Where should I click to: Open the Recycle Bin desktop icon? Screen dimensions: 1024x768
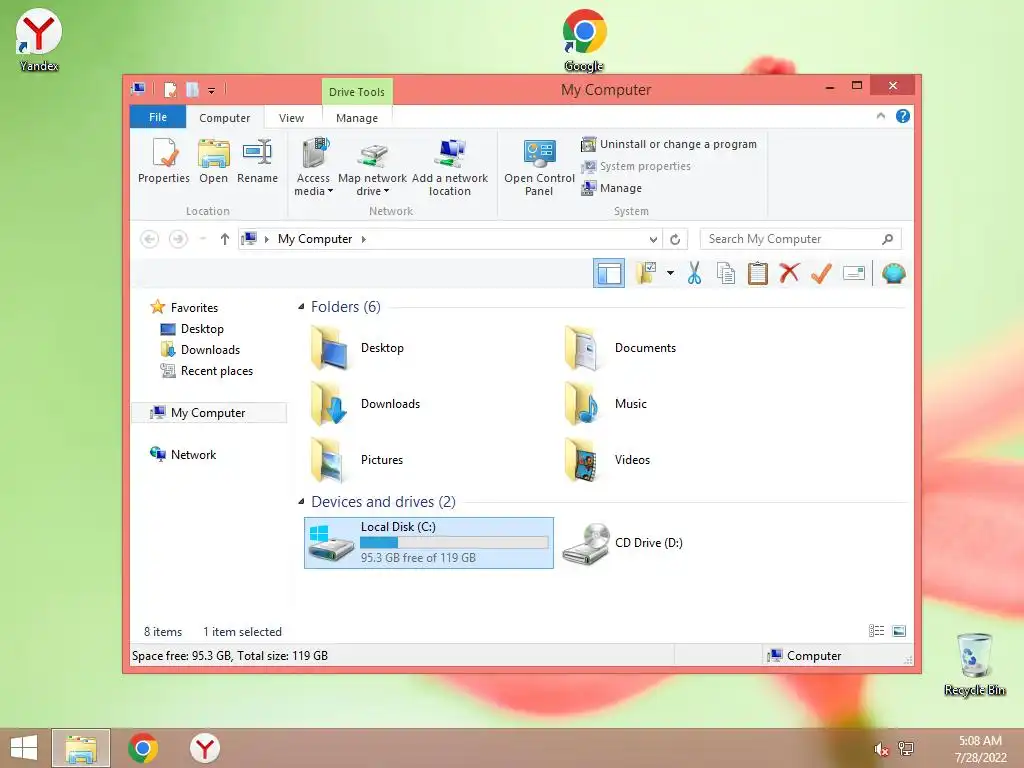pyautogui.click(x=974, y=664)
